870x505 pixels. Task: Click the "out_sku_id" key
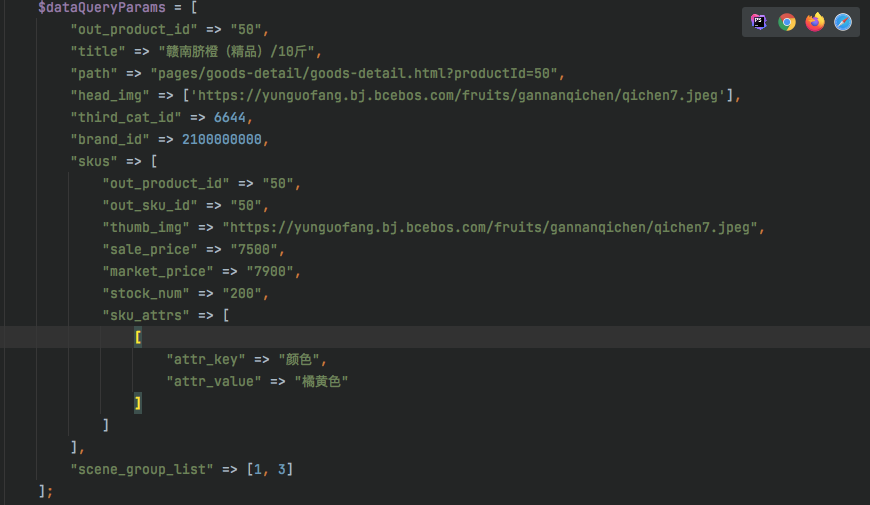click(x=150, y=205)
